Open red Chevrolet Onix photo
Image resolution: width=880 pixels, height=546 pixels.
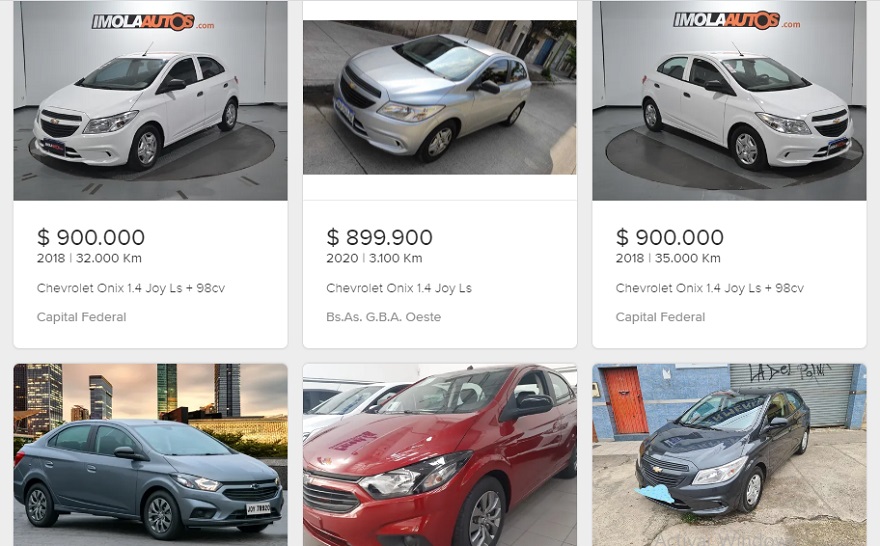[439, 455]
